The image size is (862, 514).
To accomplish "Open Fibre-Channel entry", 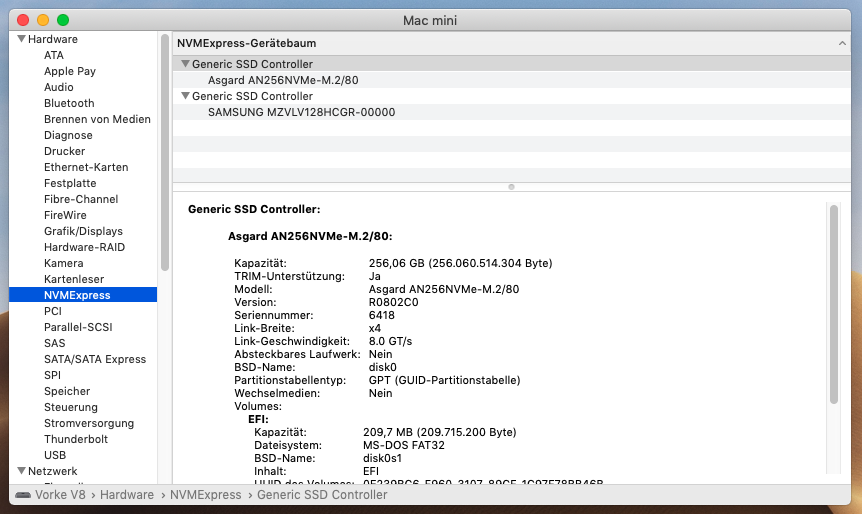I will (81, 199).
